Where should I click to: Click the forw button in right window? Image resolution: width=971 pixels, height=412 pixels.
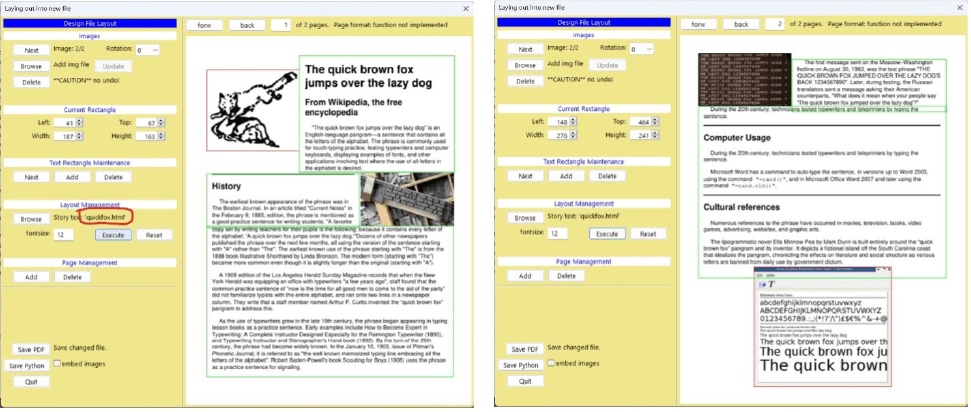(699, 24)
